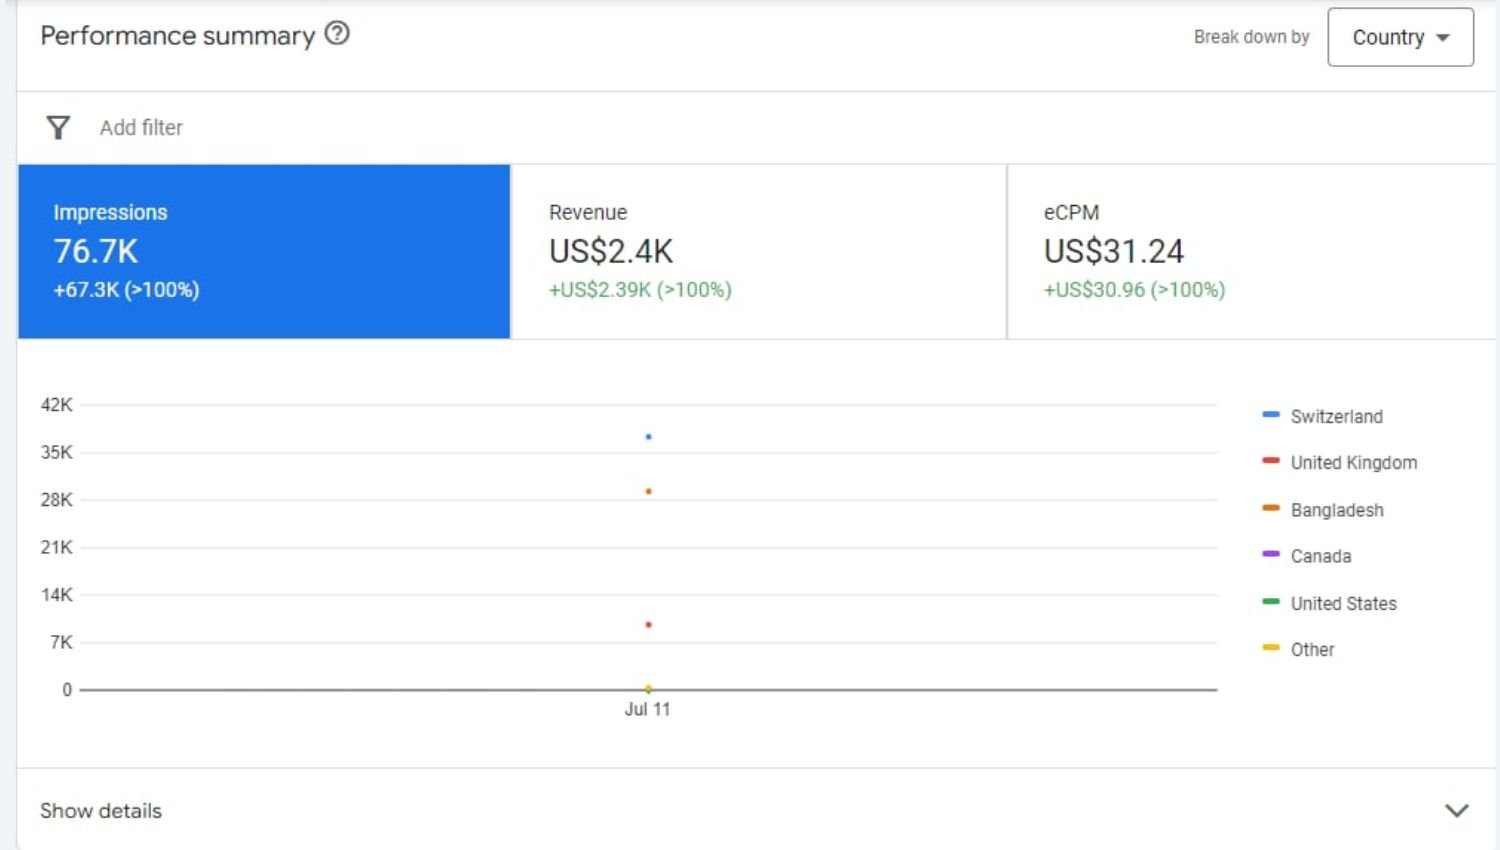Image resolution: width=1500 pixels, height=850 pixels.
Task: Switch to the eCPM metric card
Action: [1251, 251]
